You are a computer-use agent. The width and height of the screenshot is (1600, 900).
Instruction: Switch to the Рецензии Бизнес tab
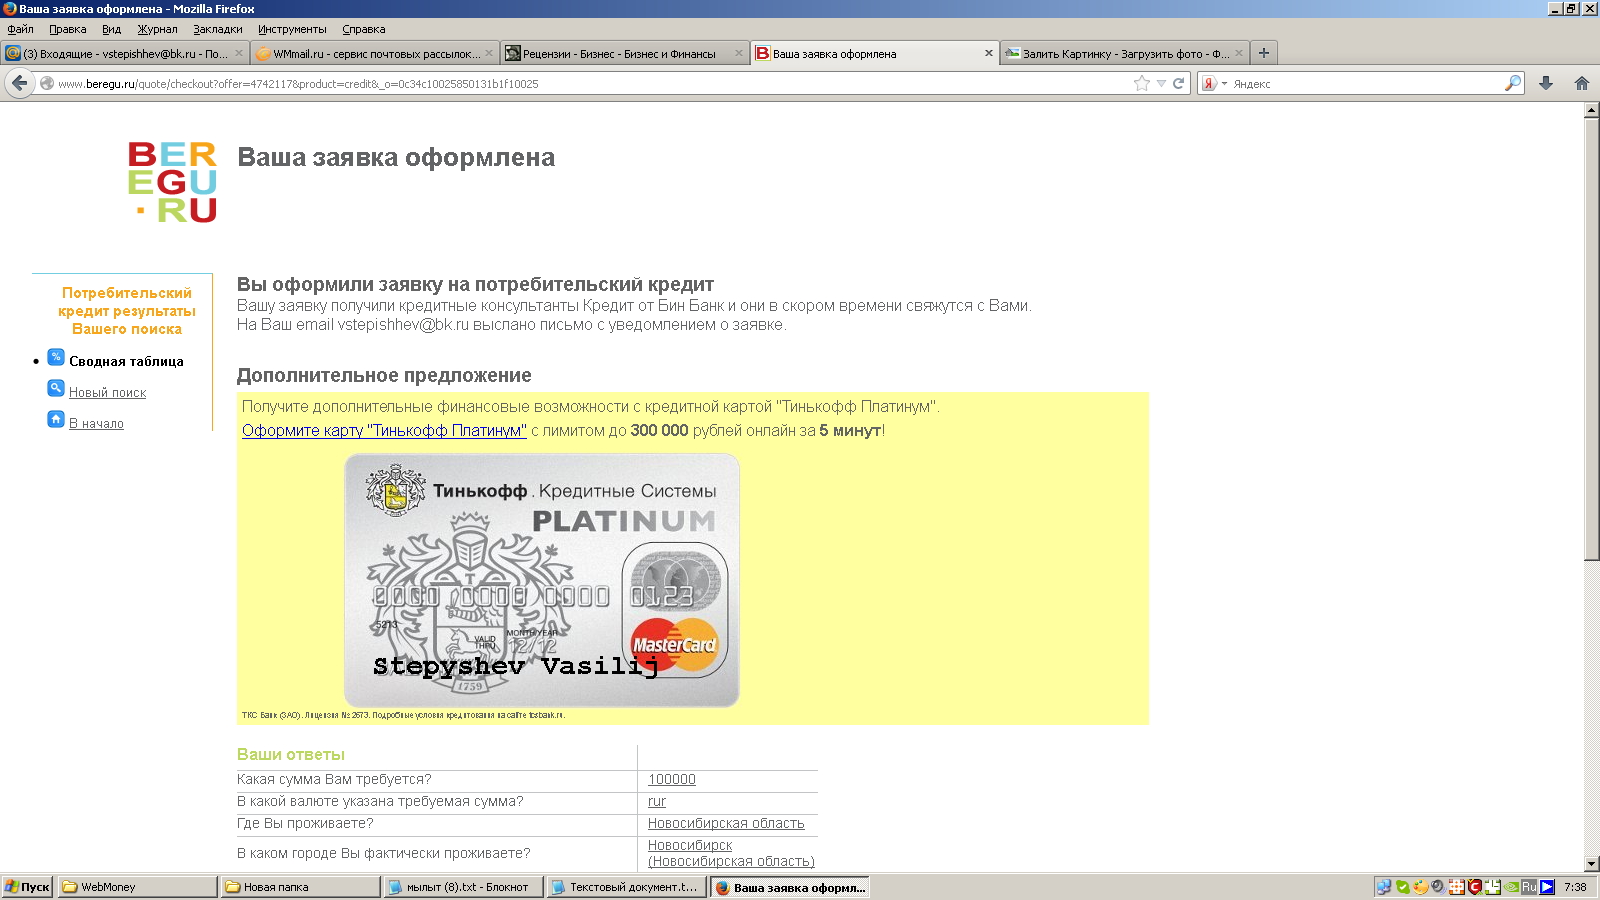[x=624, y=54]
